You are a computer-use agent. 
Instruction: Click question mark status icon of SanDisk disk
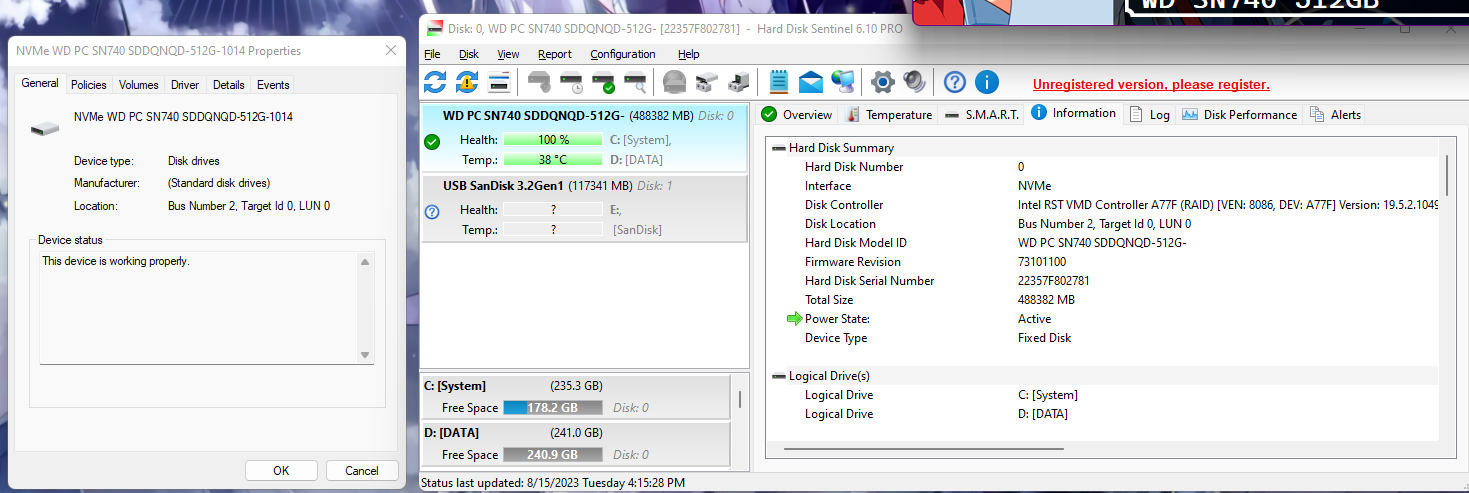[x=432, y=212]
